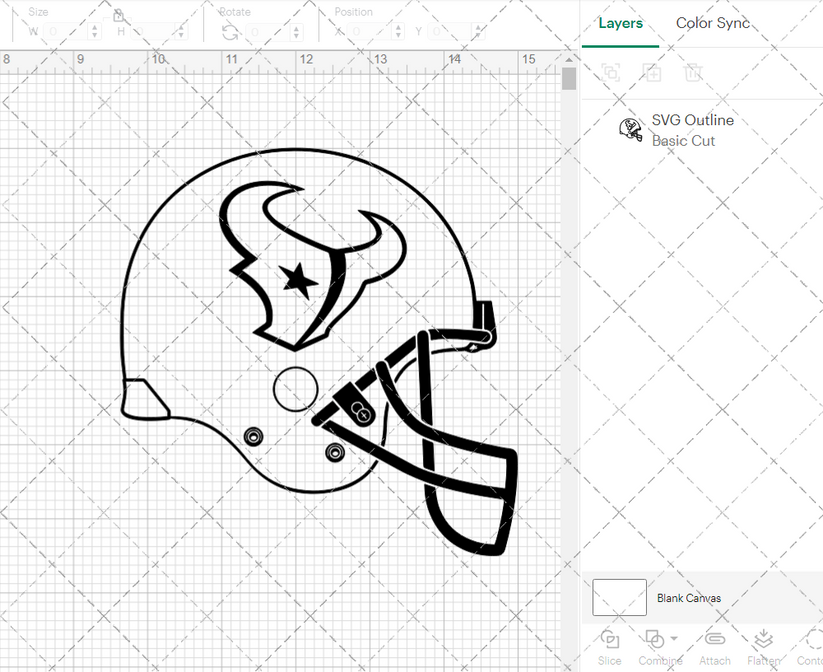The height and width of the screenshot is (672, 823).
Task: Open the Combine options dropdown
Action: (x=674, y=637)
